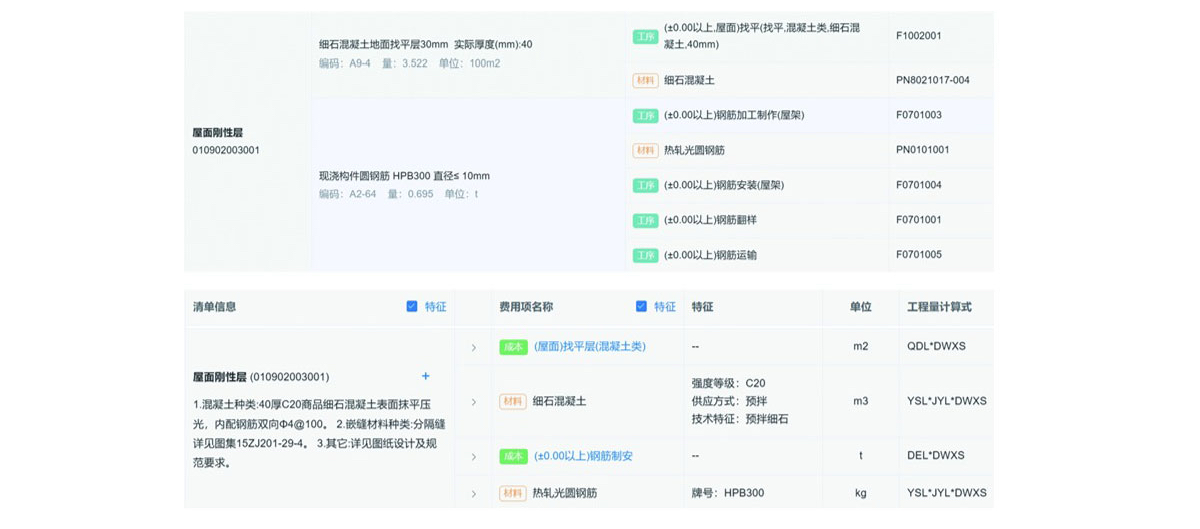Expand the (屋面)找平层(混凝土类) row
The width and height of the screenshot is (1200, 529).
tap(474, 348)
